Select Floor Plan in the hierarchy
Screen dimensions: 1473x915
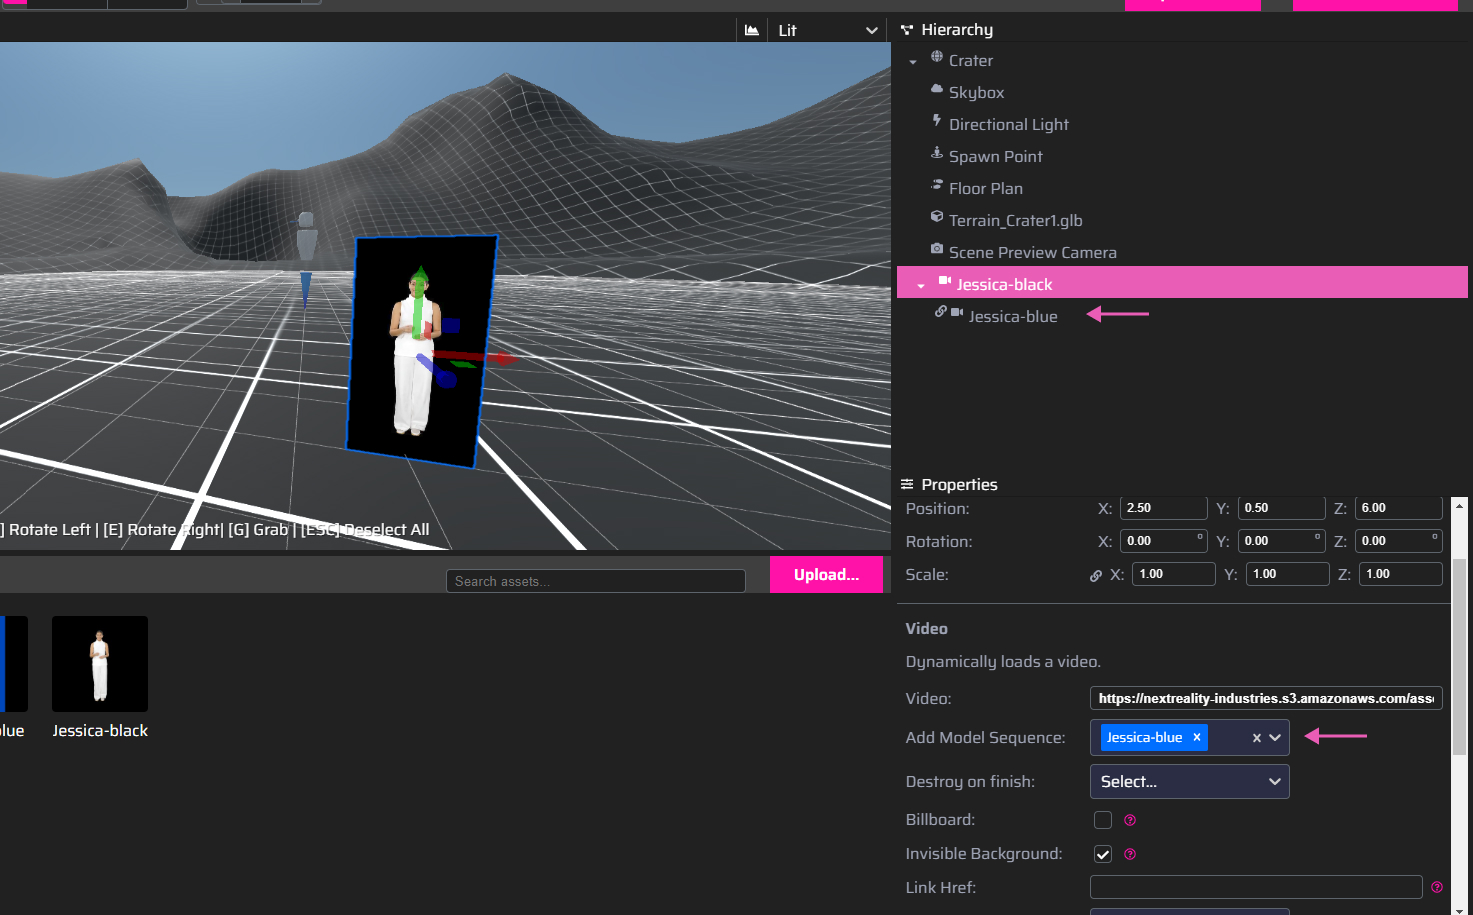pos(985,189)
